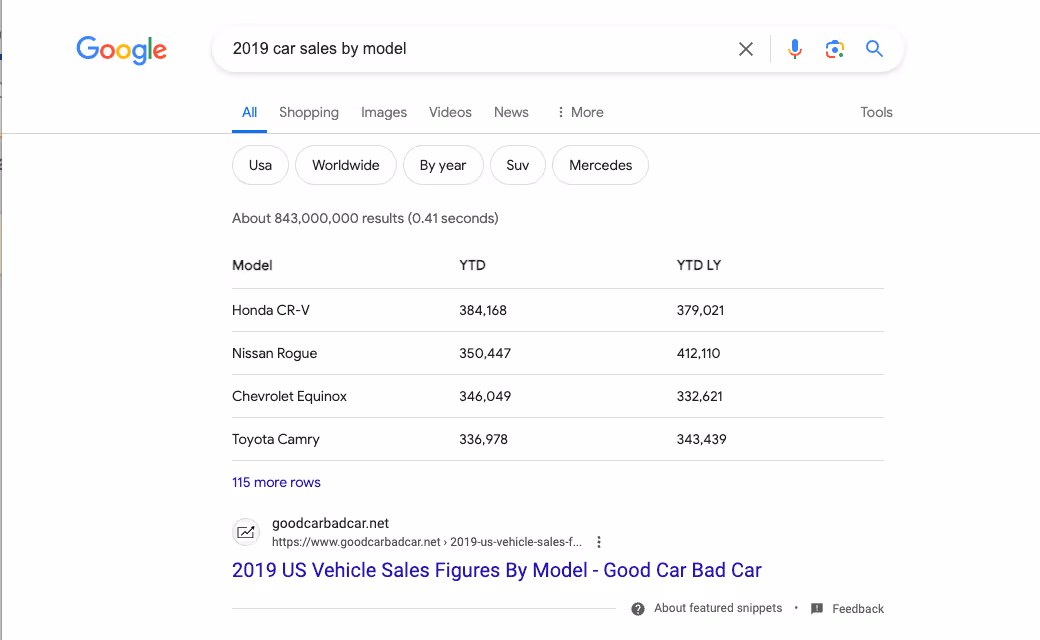This screenshot has width=1040, height=640.
Task: Click the goodcarbadcar.net site favicon
Action: [246, 532]
